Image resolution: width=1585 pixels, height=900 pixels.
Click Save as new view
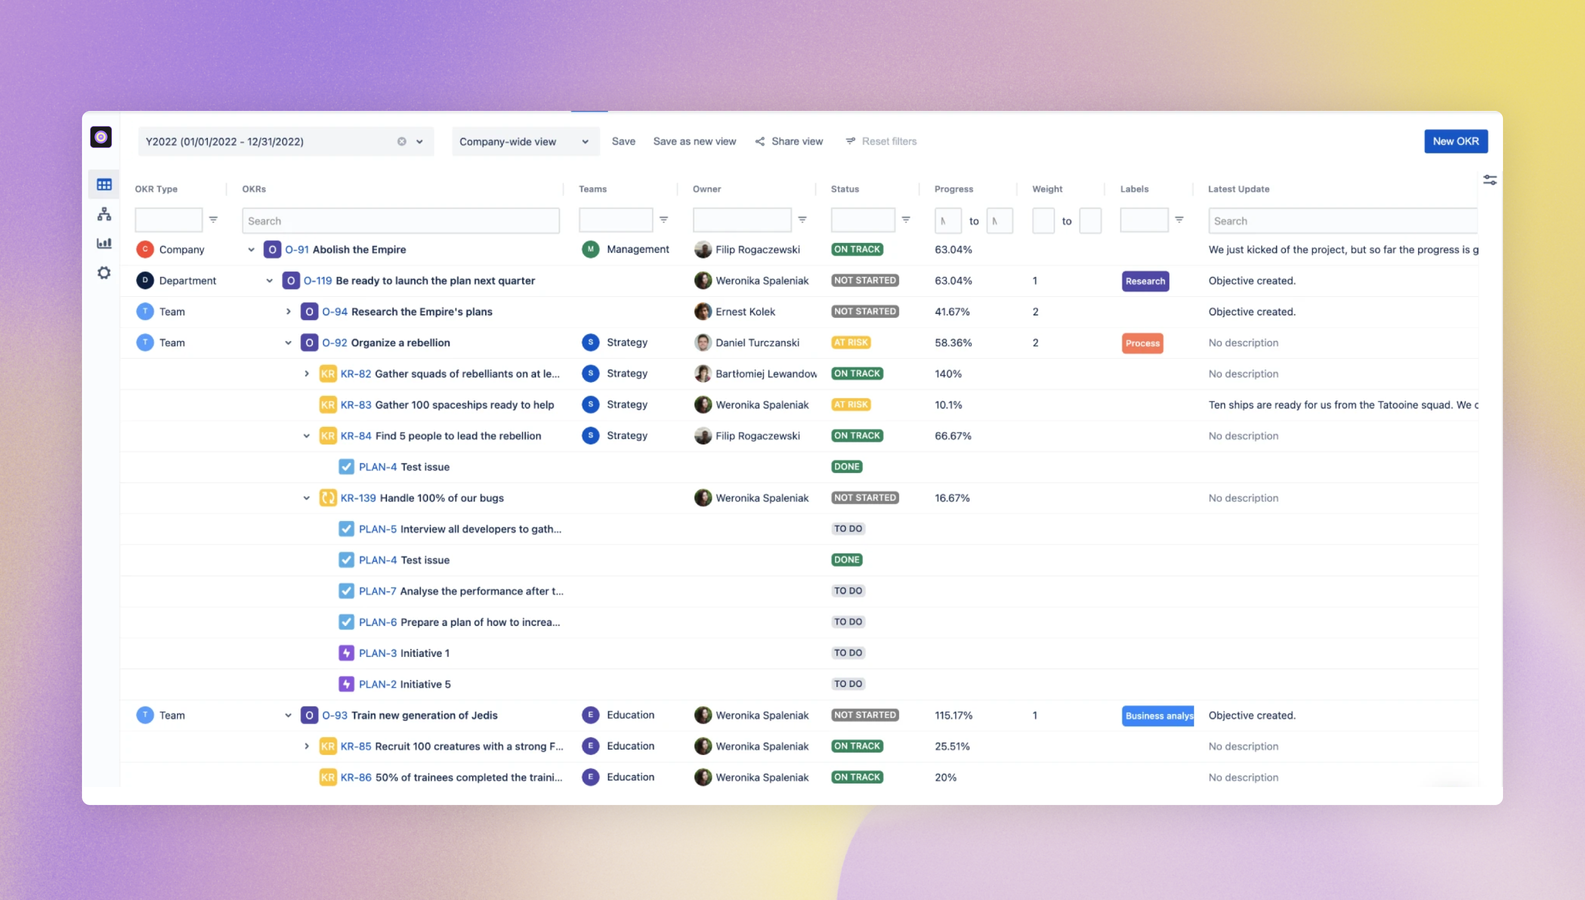point(694,141)
